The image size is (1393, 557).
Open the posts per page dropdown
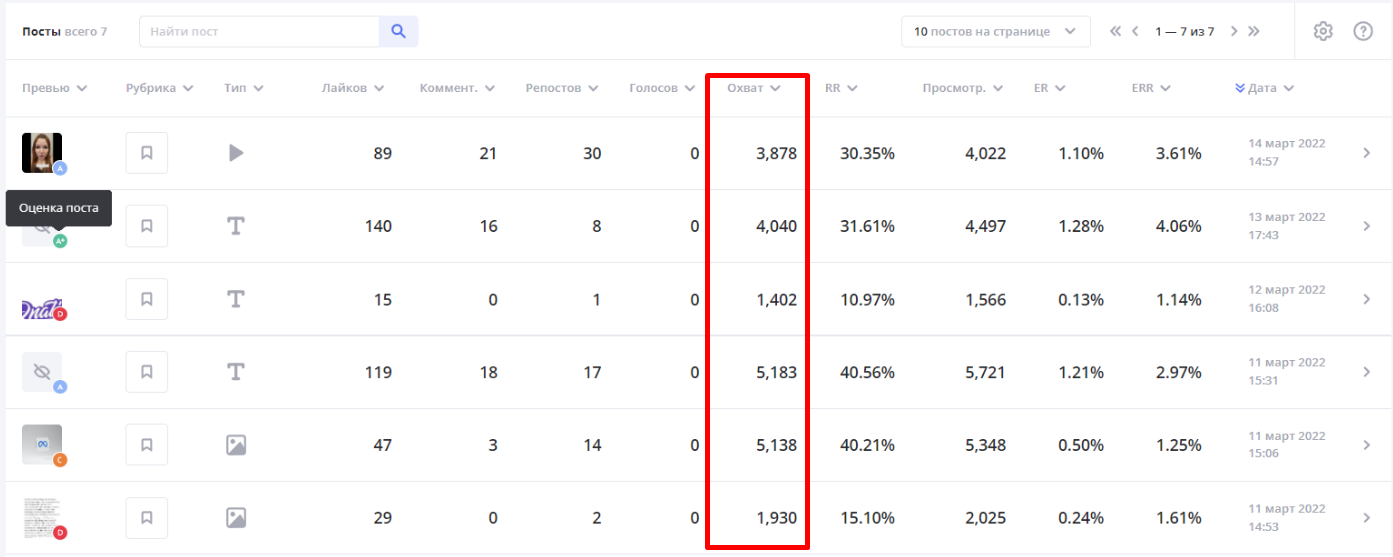point(995,32)
